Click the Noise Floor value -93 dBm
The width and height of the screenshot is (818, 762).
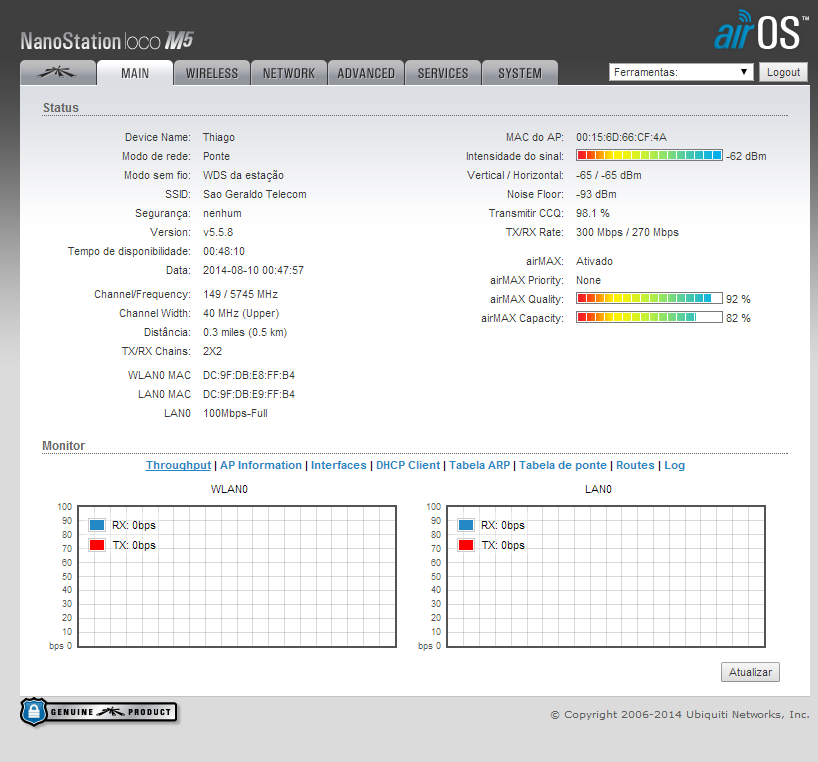[x=596, y=194]
